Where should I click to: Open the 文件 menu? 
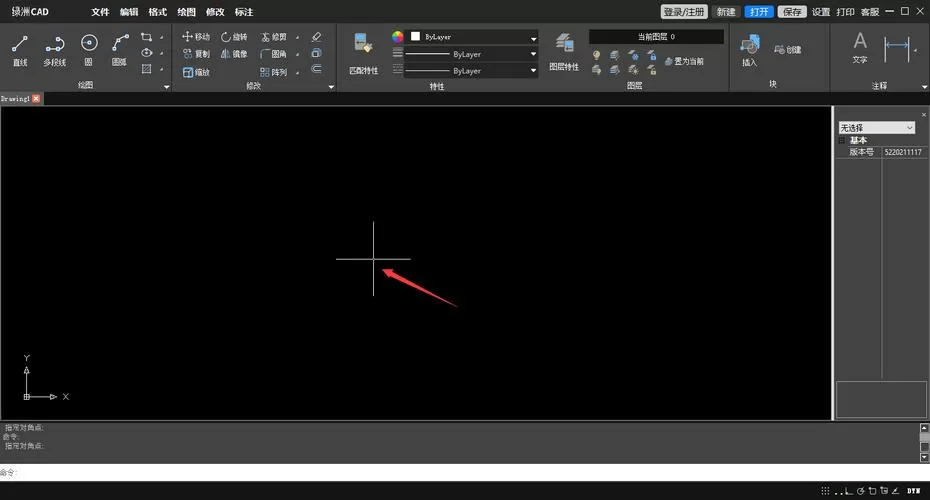(100, 12)
